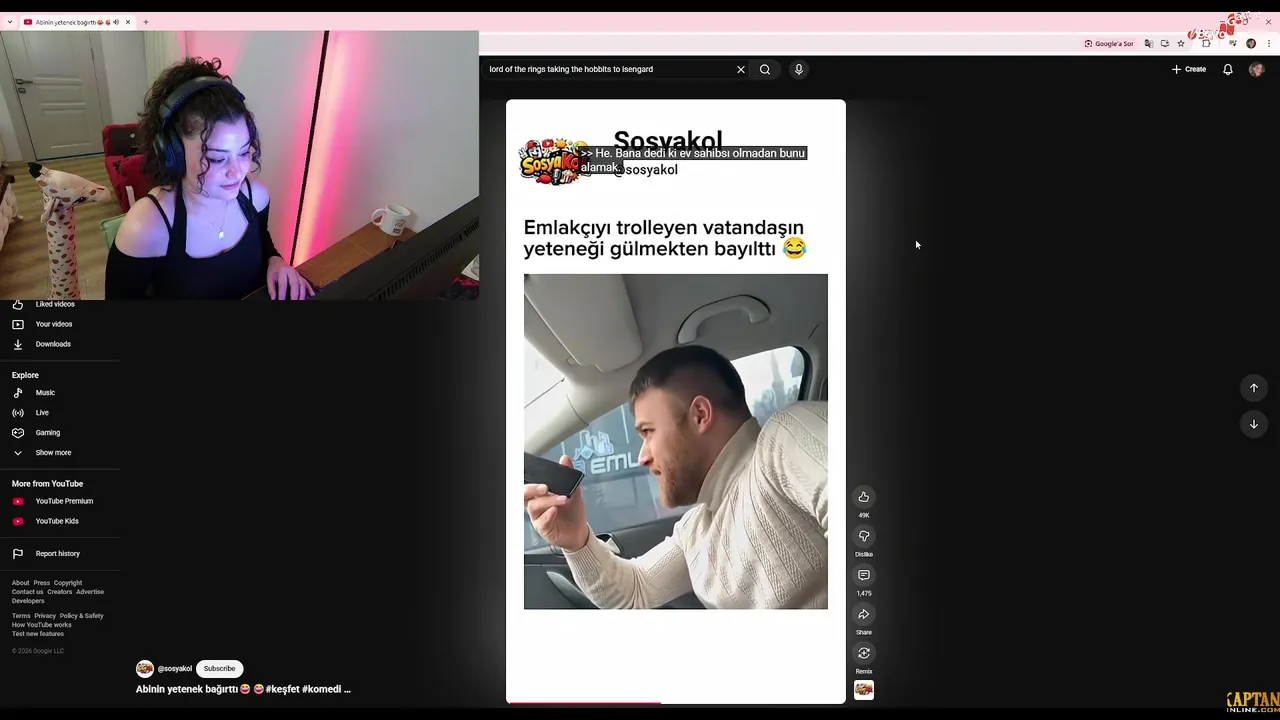1280x720 pixels.
Task: Click the Policy & Safety footer link
Action: pos(81,616)
